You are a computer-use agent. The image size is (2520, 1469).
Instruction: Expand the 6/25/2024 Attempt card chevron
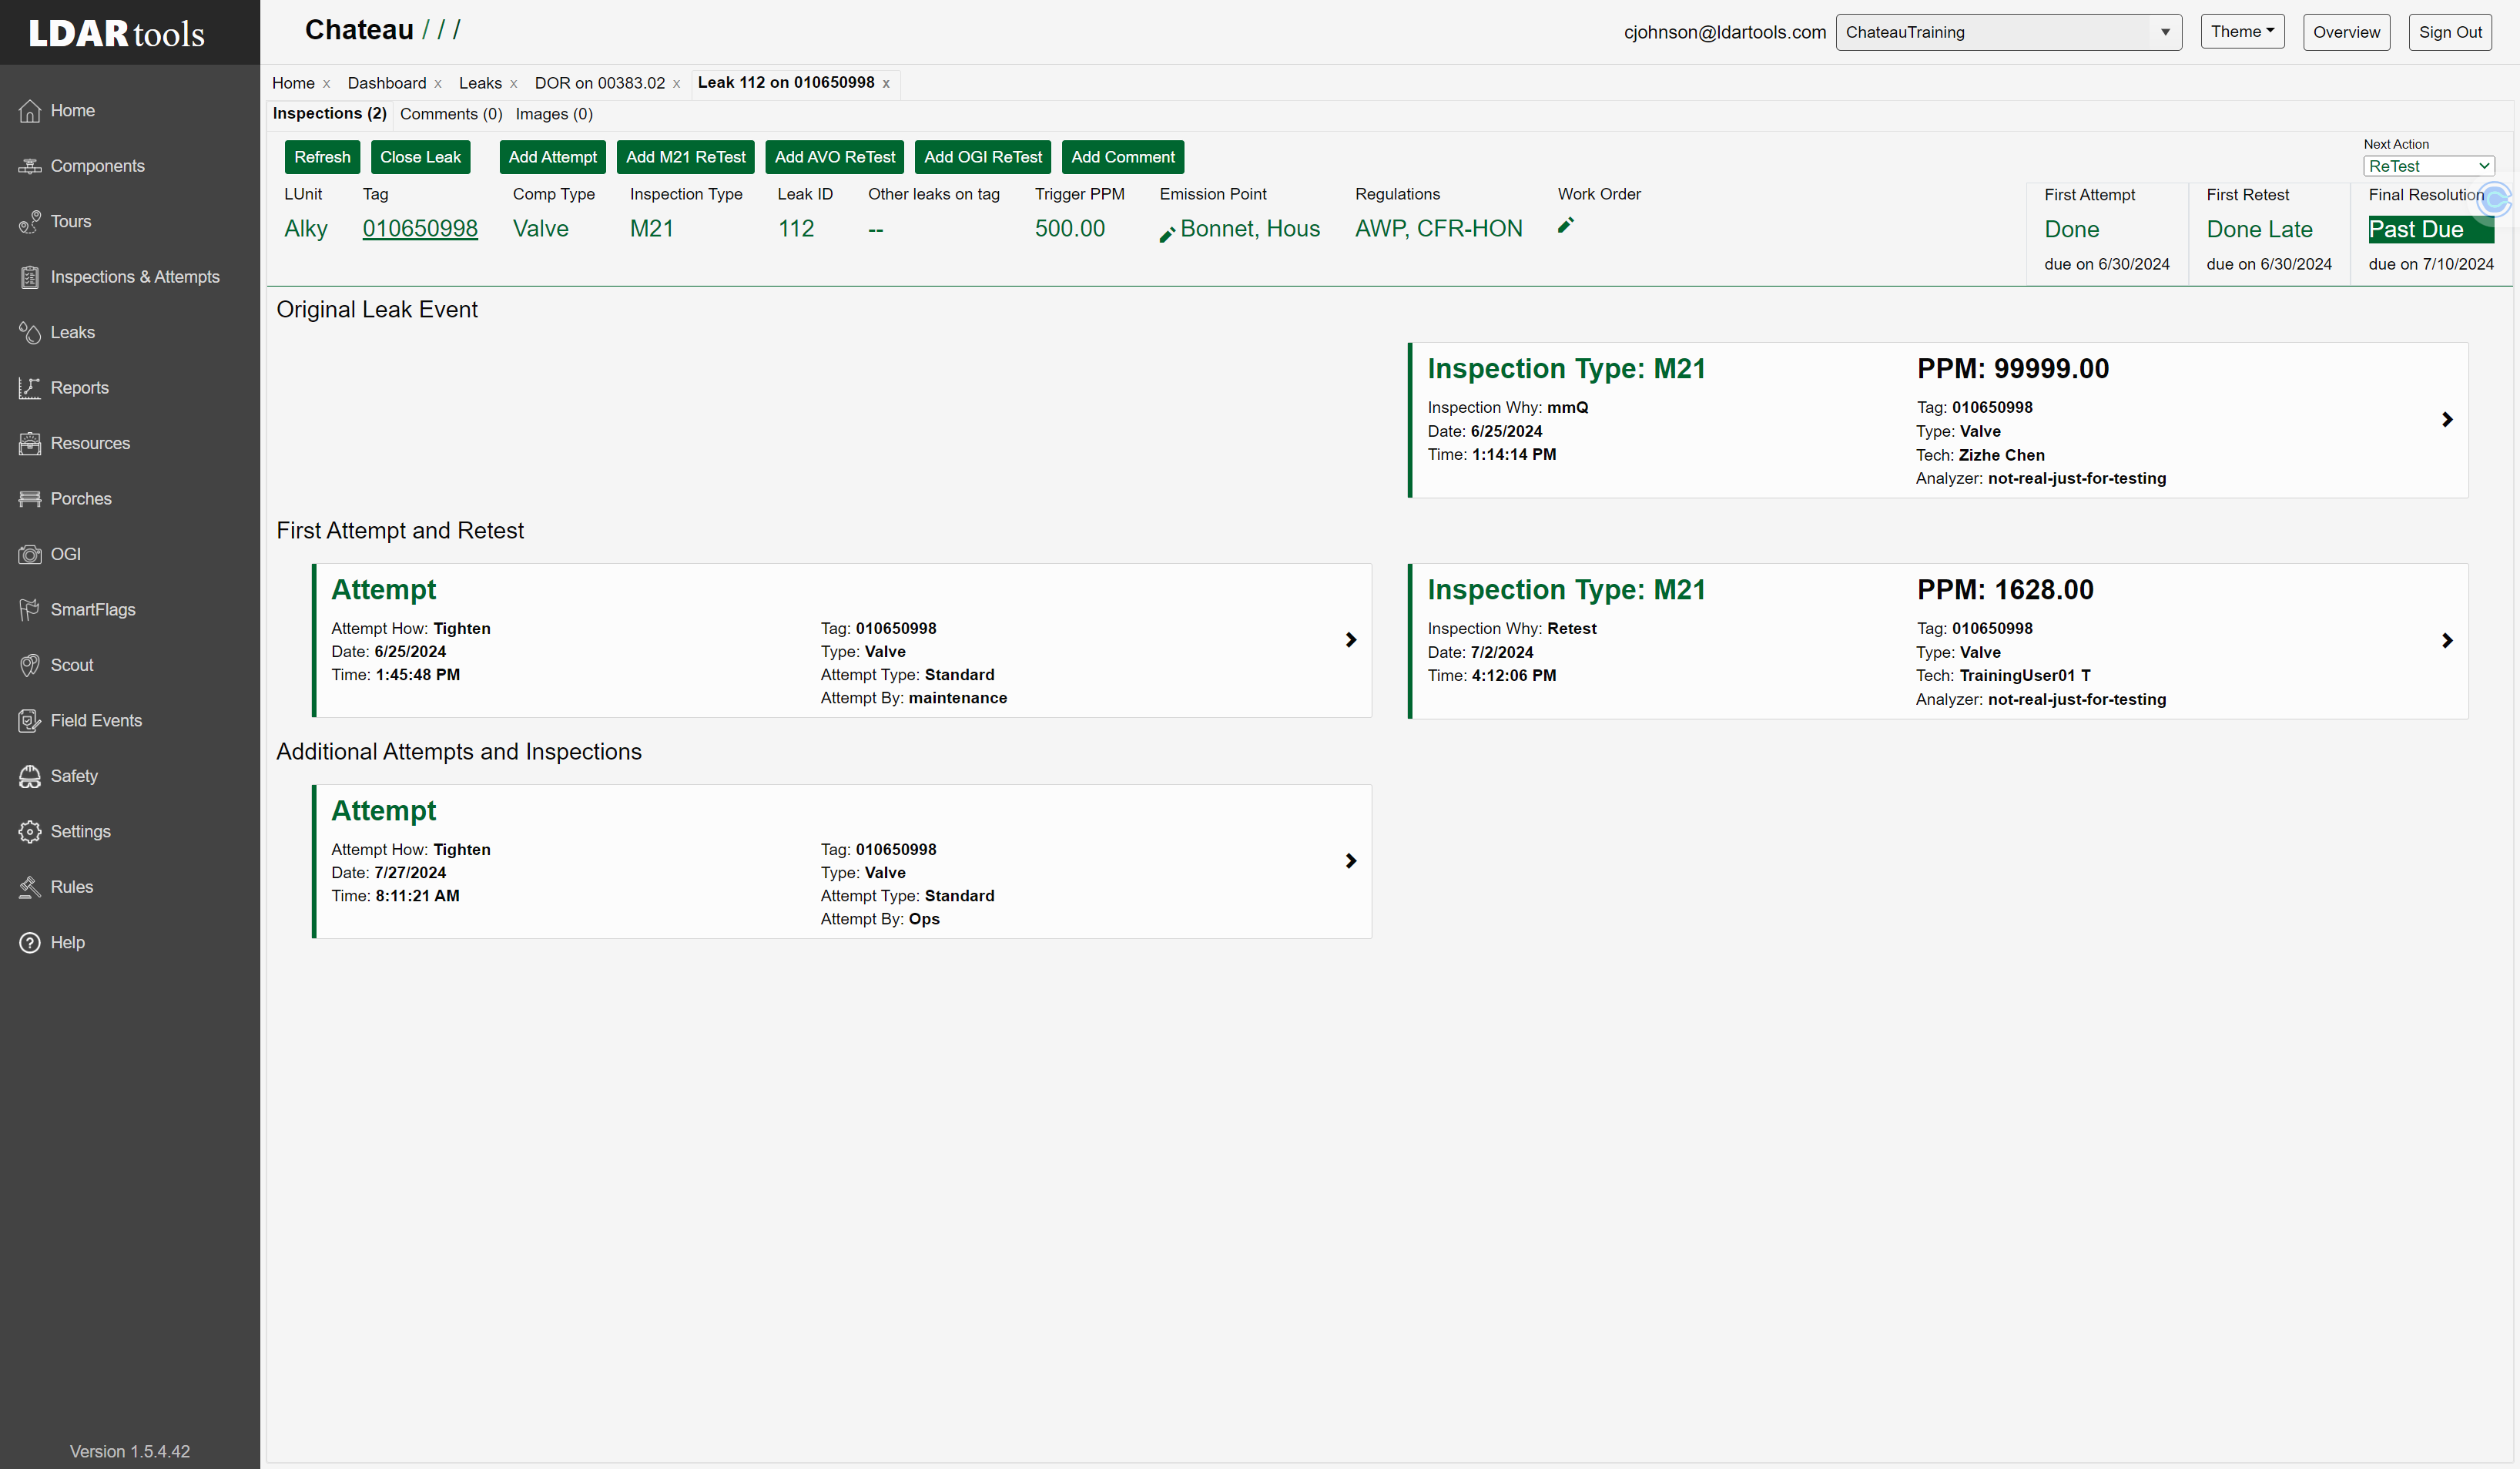[1351, 640]
